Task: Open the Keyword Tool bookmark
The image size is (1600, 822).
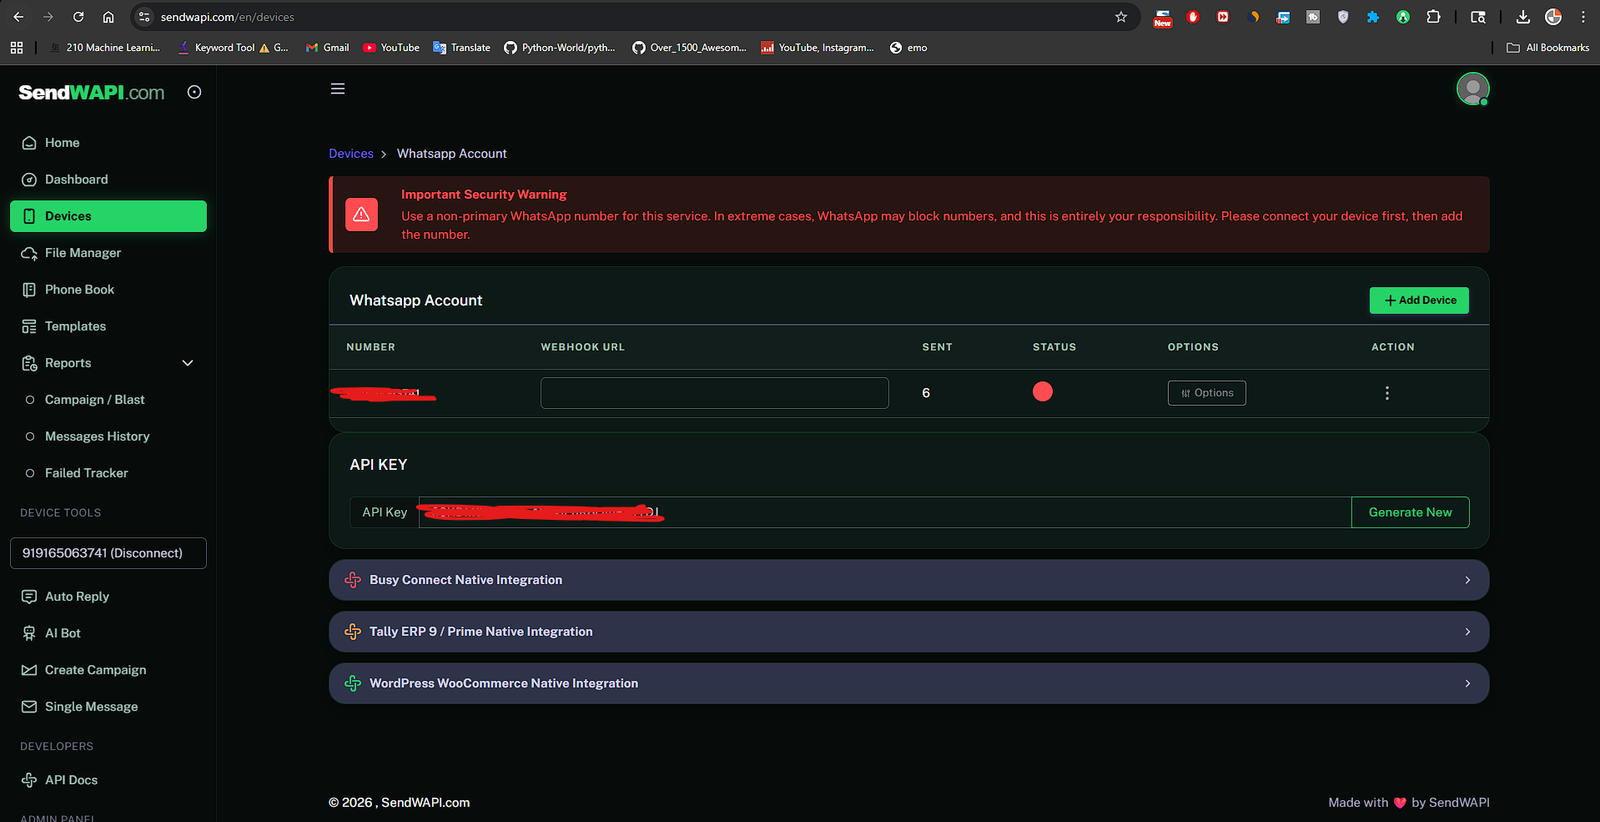Action: pos(233,47)
